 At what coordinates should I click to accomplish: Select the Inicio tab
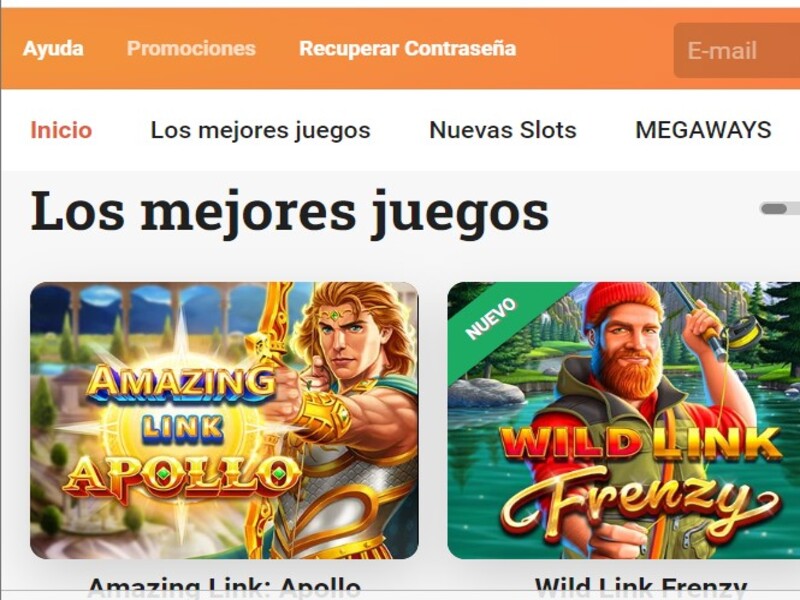(61, 130)
